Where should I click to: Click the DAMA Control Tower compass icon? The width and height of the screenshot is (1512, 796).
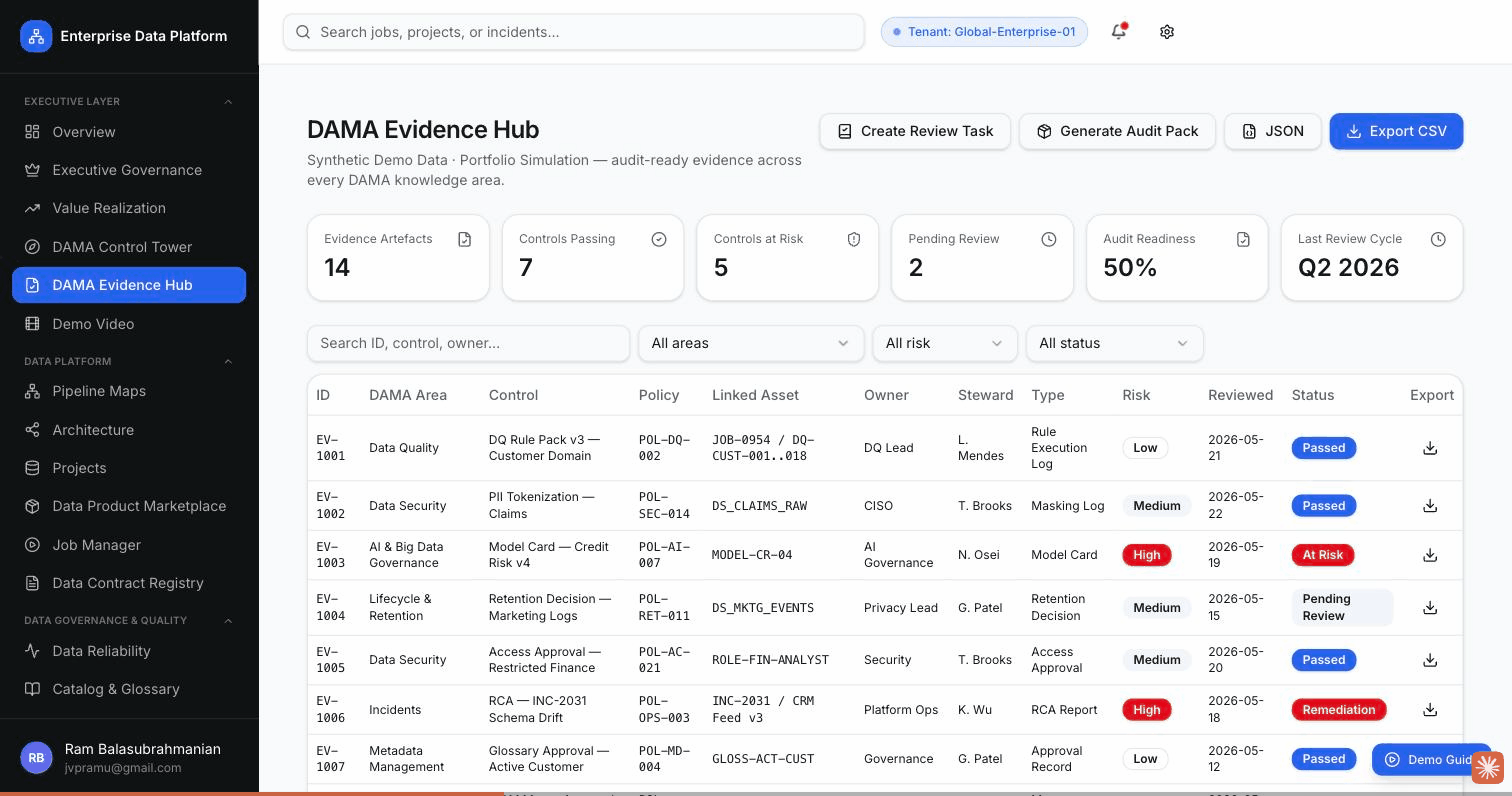32,247
